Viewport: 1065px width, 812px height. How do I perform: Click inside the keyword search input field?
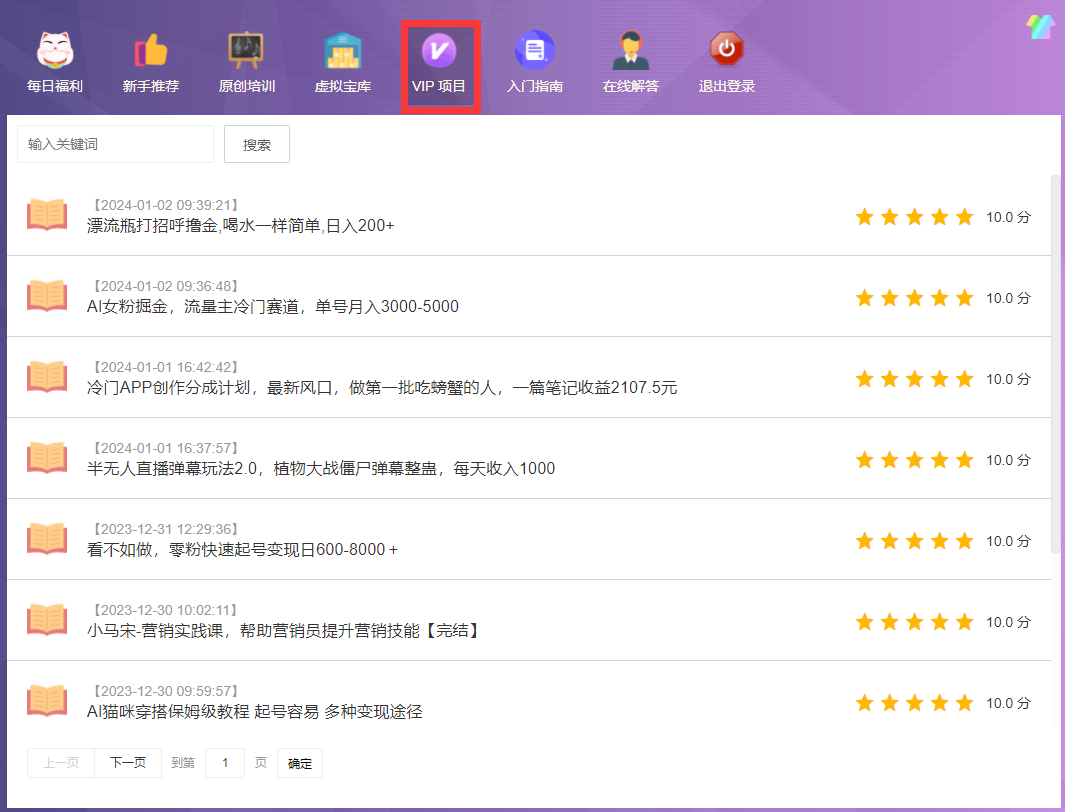tap(114, 143)
